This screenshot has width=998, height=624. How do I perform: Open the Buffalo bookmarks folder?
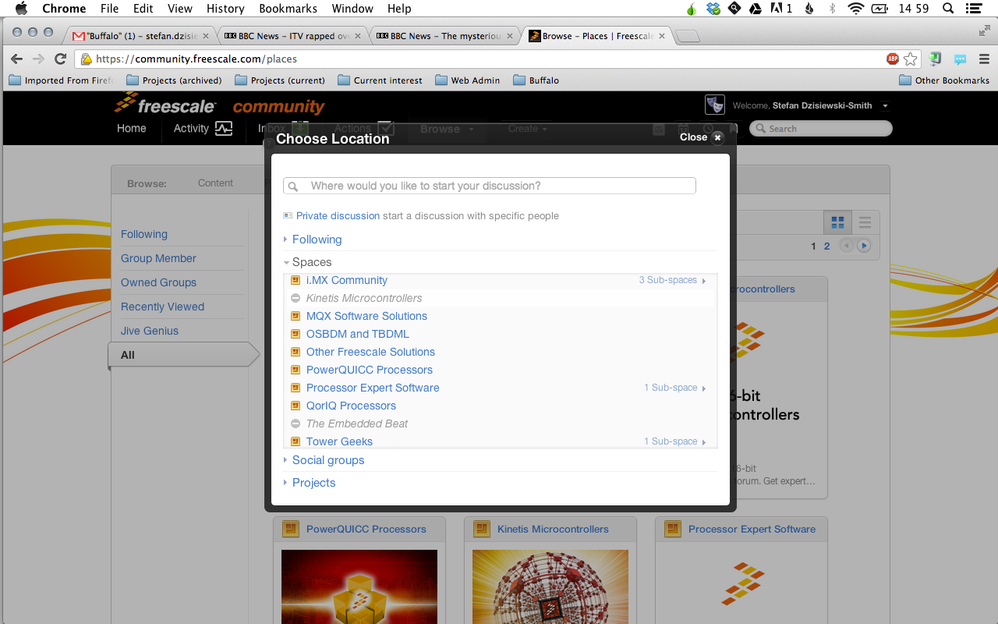[536, 80]
